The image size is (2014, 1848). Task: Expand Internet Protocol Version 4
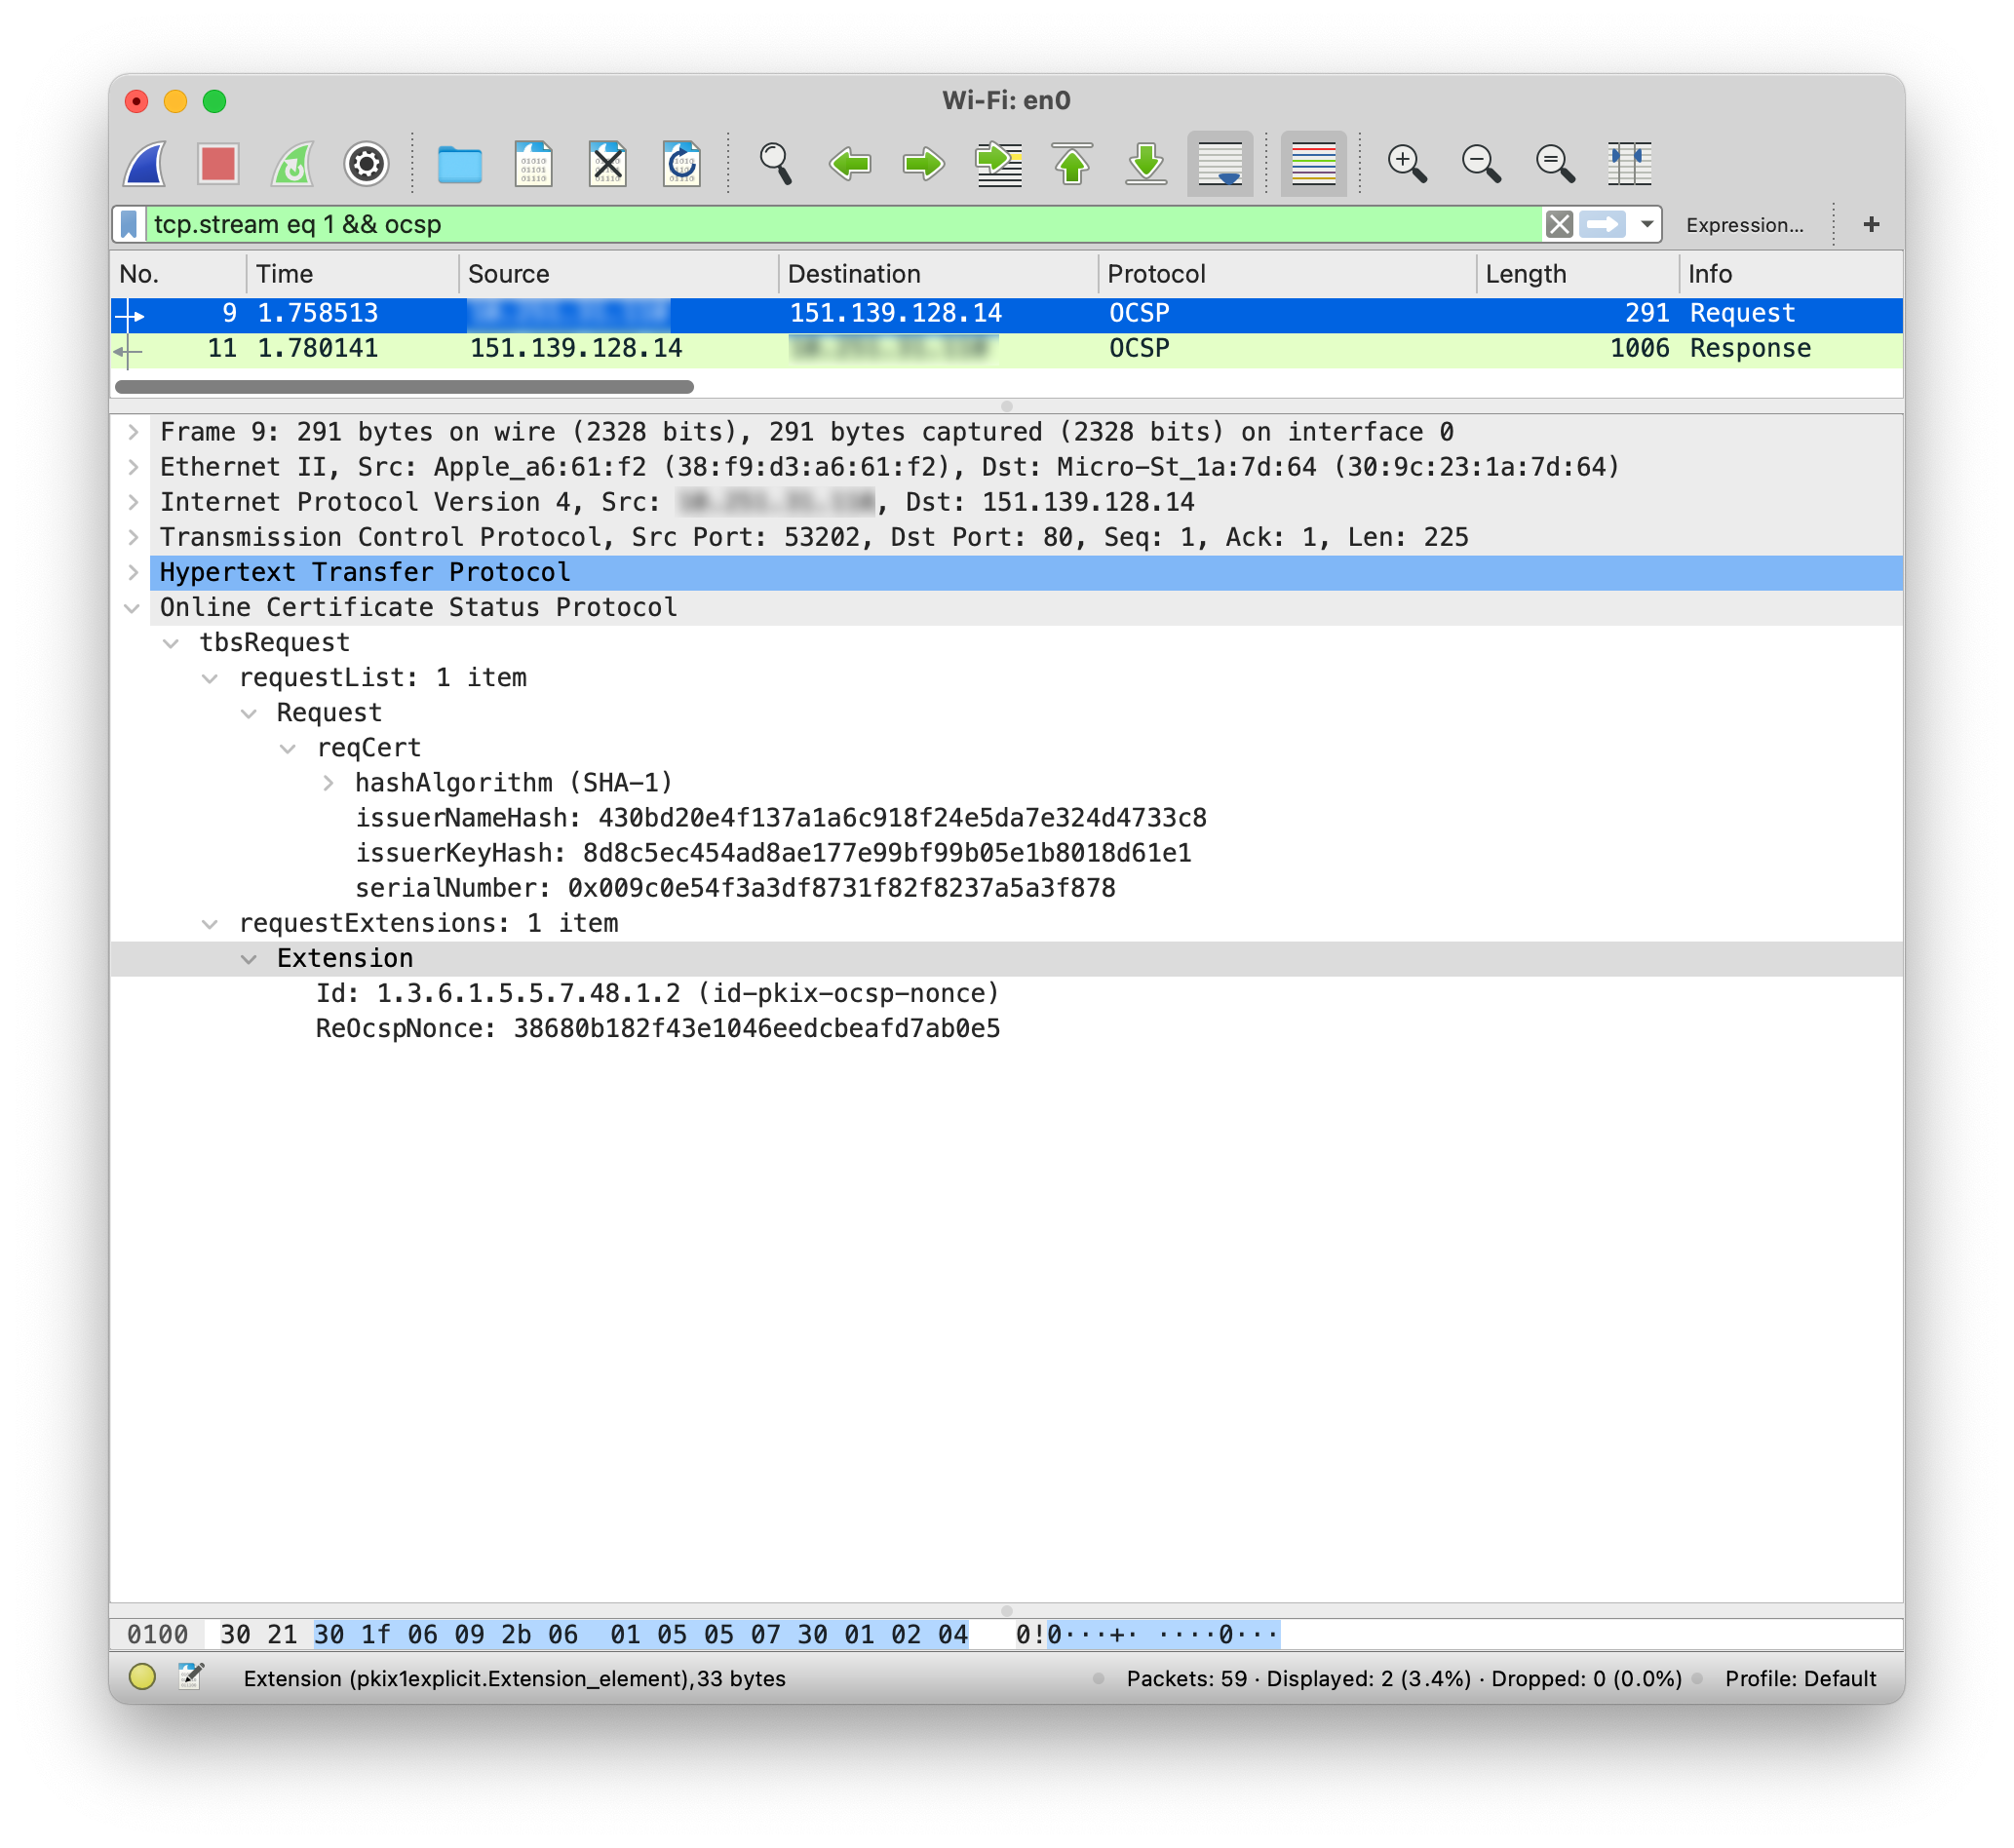tap(133, 502)
